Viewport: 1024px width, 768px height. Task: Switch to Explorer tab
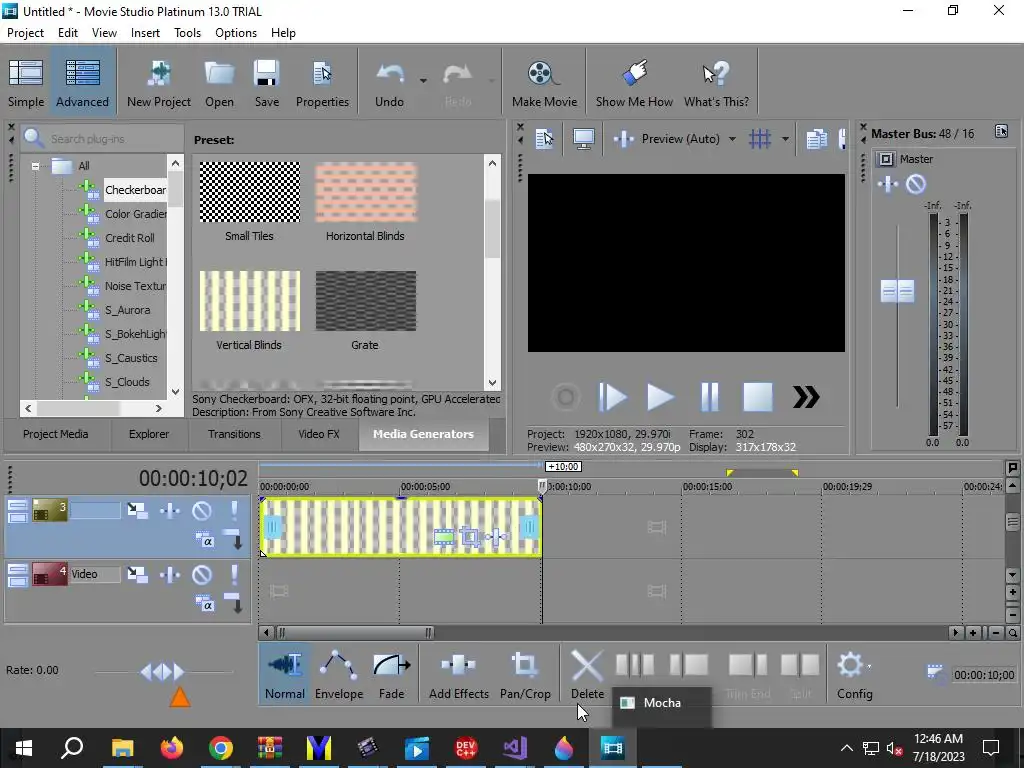[149, 434]
